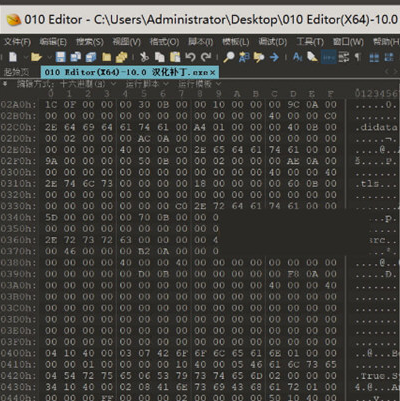Open the 运行脚本 dropdown
The image size is (400, 401).
tap(147, 84)
